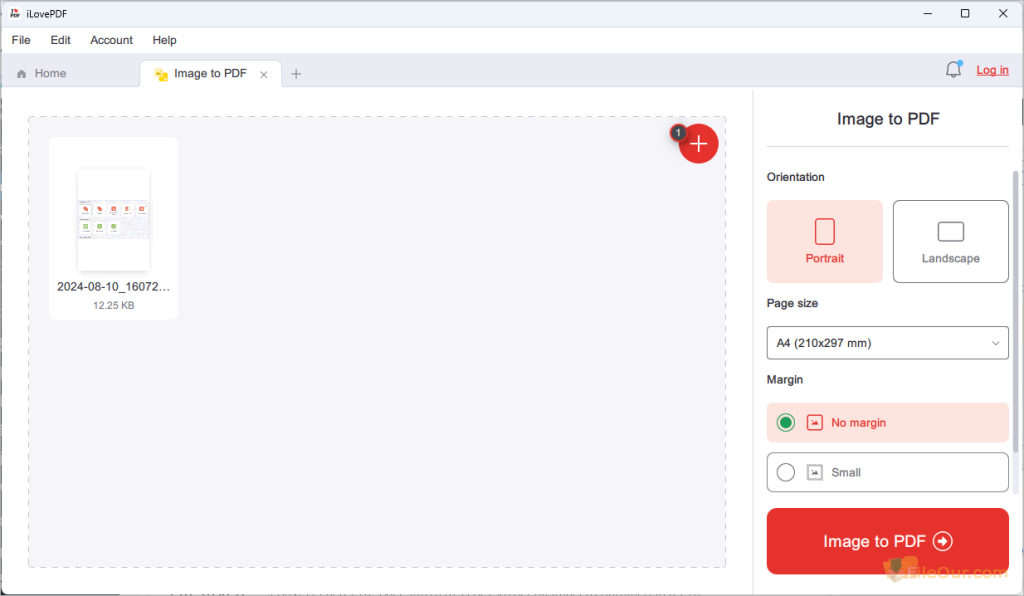Open the File menu

[x=20, y=40]
